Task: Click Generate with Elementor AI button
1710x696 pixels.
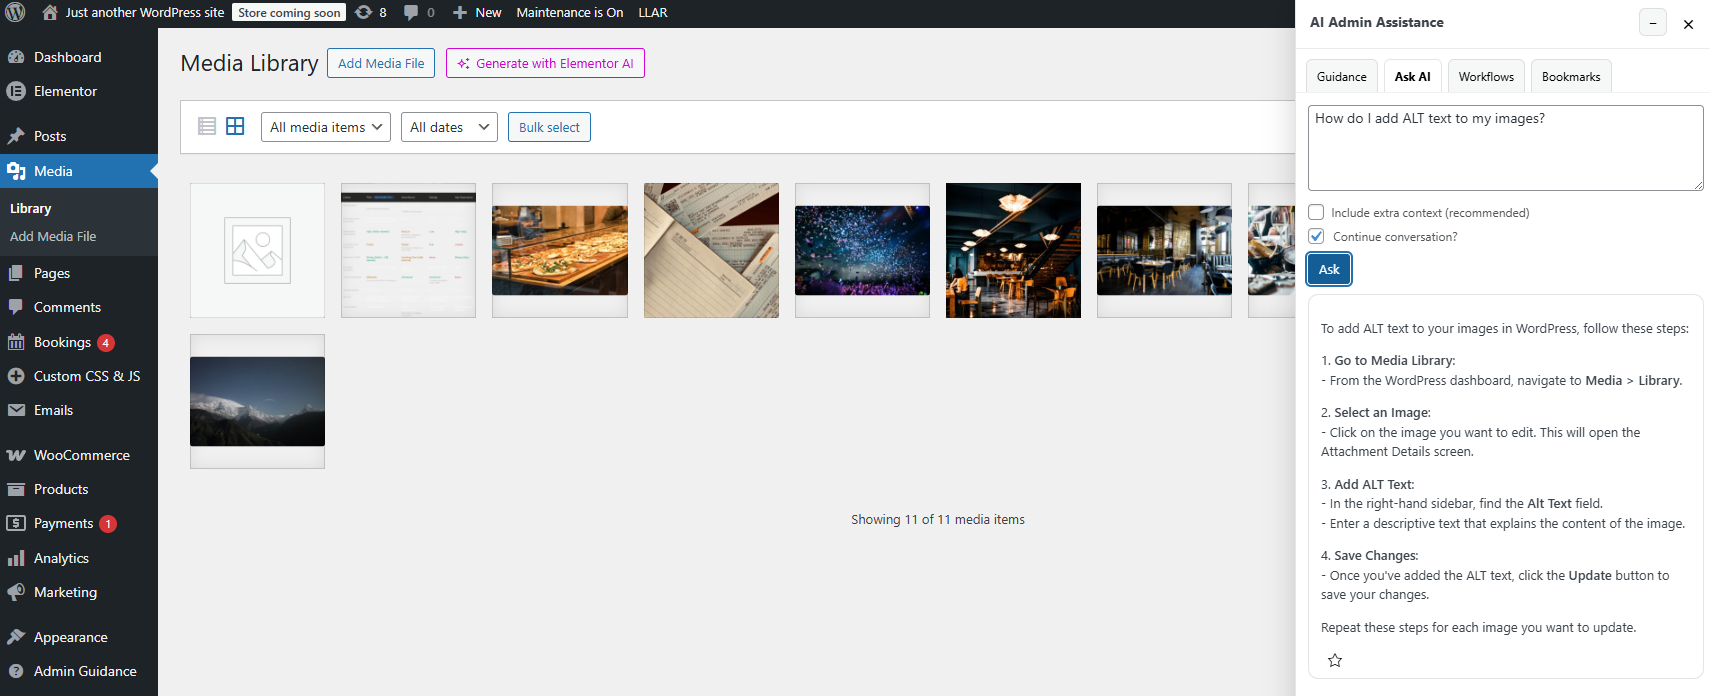Action: 545,63
